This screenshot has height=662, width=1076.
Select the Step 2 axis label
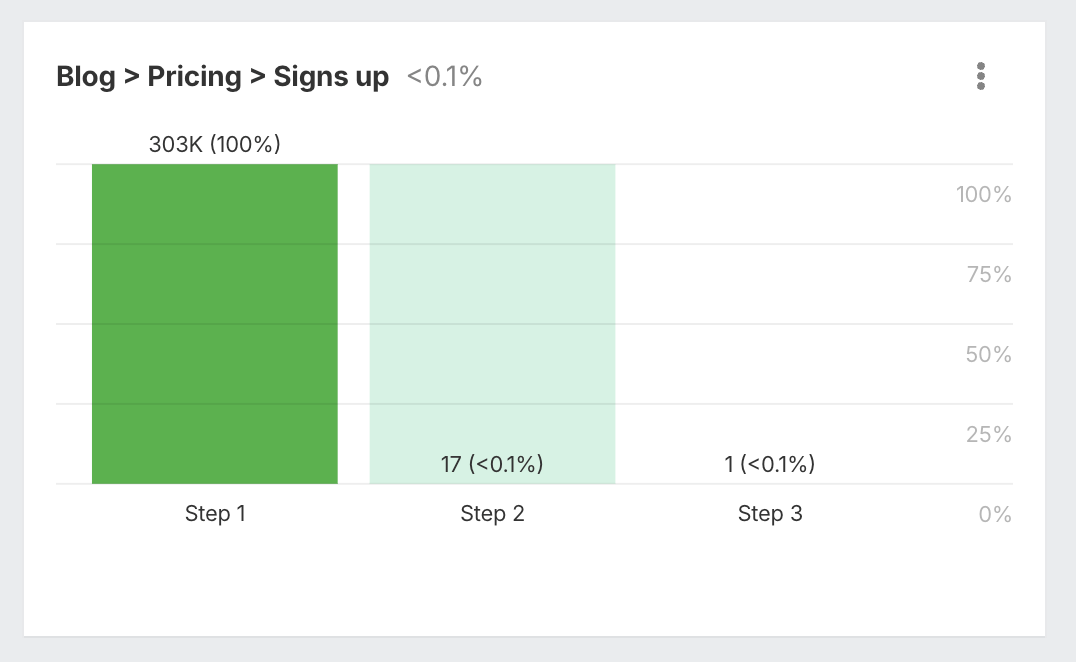(x=492, y=513)
